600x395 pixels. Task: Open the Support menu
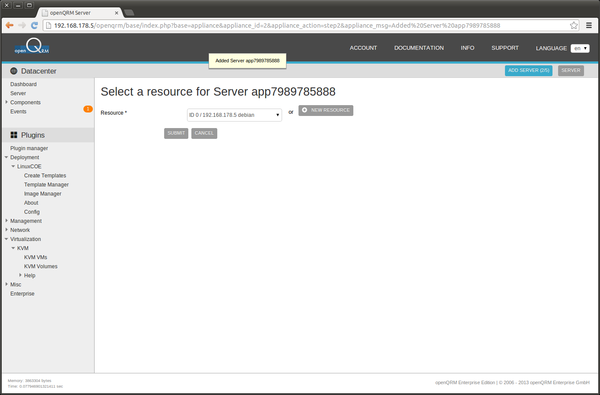[505, 48]
